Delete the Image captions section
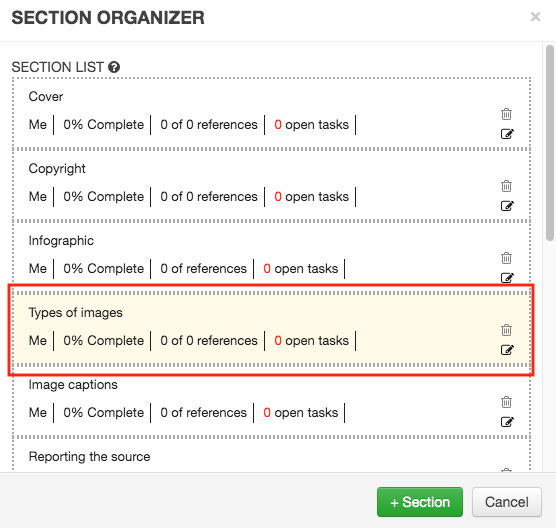 pyautogui.click(x=506, y=402)
